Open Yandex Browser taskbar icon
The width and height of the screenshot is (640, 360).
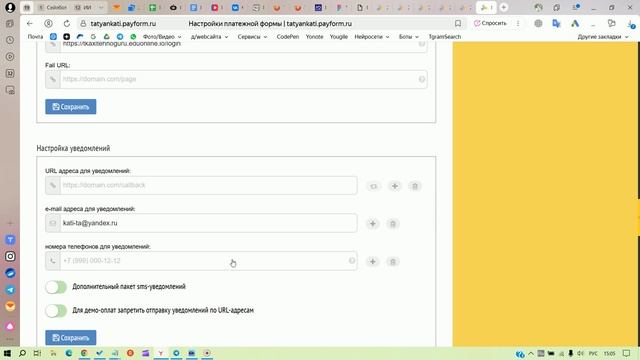point(161,353)
